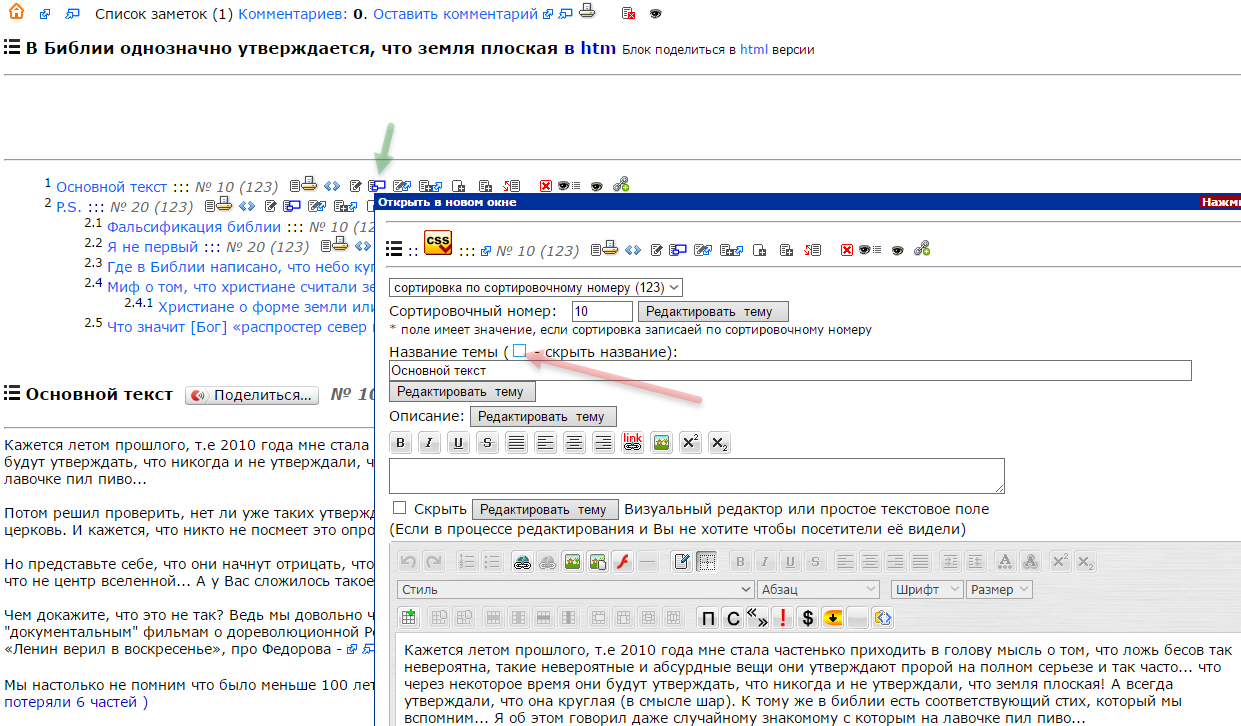Viewport: 1241px width, 726px height.
Task: Open the Шрифт font dropdown
Action: coord(927,590)
